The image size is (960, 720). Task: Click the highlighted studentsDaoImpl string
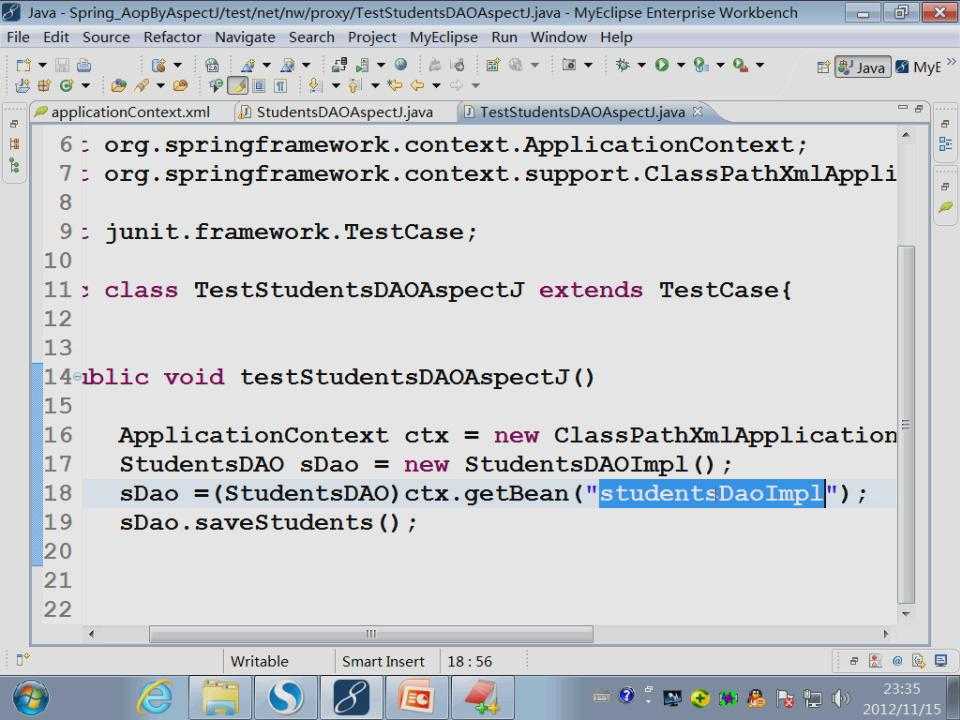coord(711,493)
